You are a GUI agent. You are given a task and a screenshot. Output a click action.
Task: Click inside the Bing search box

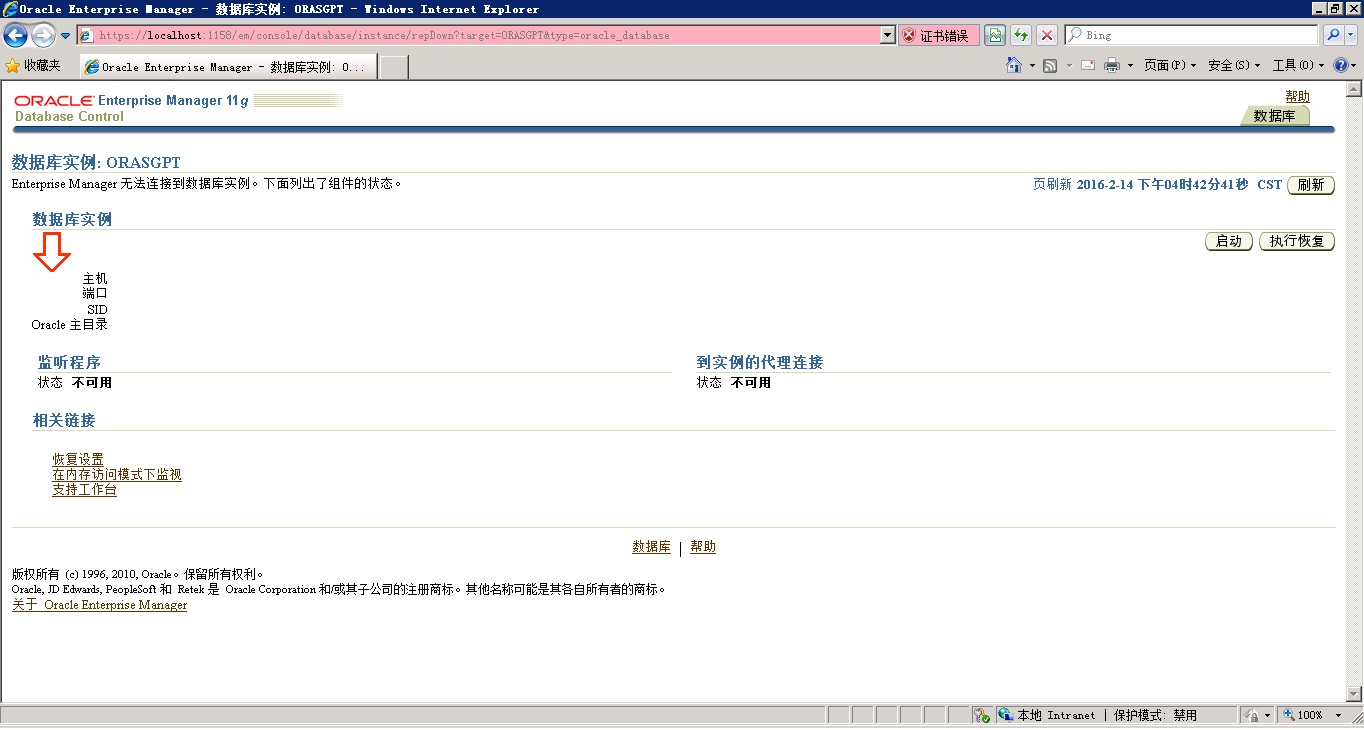click(1192, 35)
